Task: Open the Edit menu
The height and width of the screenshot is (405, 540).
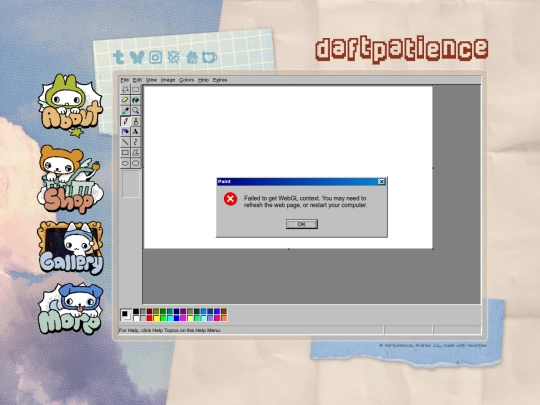Action: coord(137,80)
